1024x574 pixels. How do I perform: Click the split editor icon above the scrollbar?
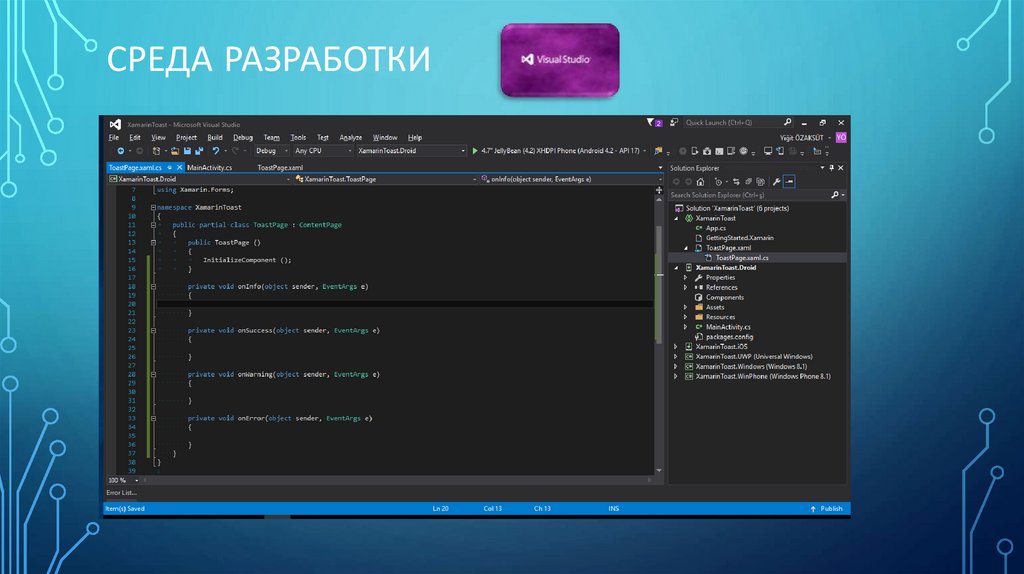(659, 190)
